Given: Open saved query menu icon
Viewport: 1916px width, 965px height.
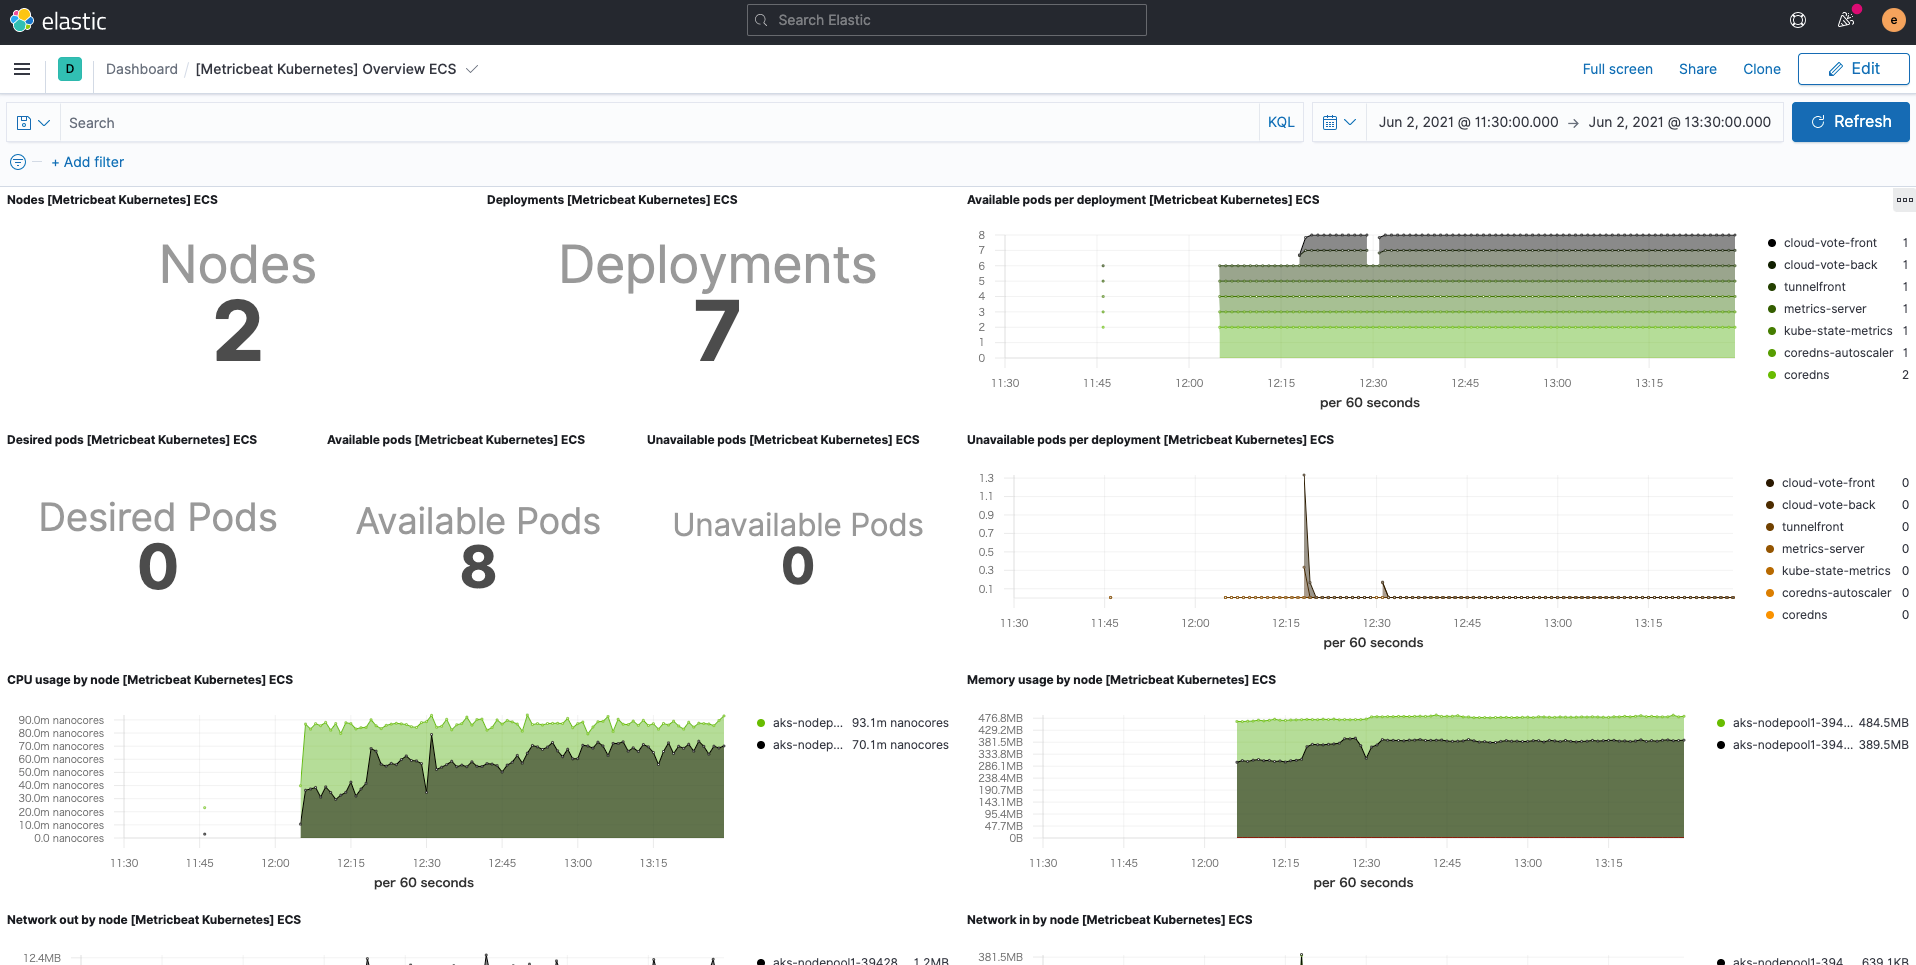Looking at the screenshot, I should (x=33, y=122).
